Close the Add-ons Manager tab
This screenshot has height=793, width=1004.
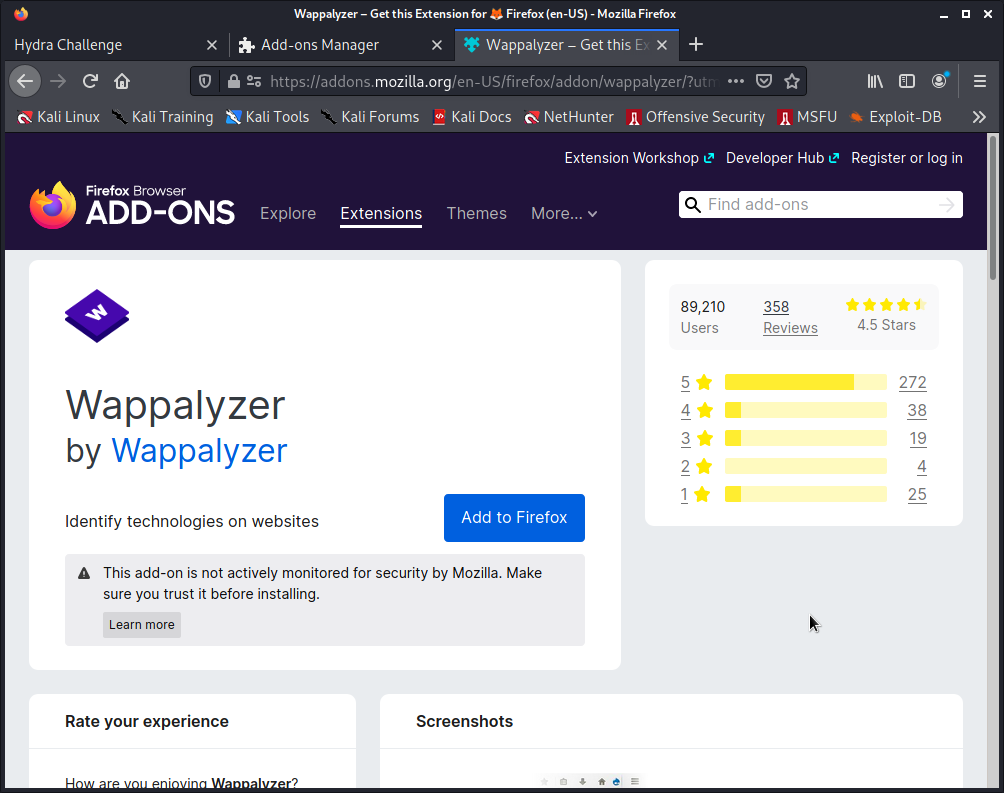(437, 45)
